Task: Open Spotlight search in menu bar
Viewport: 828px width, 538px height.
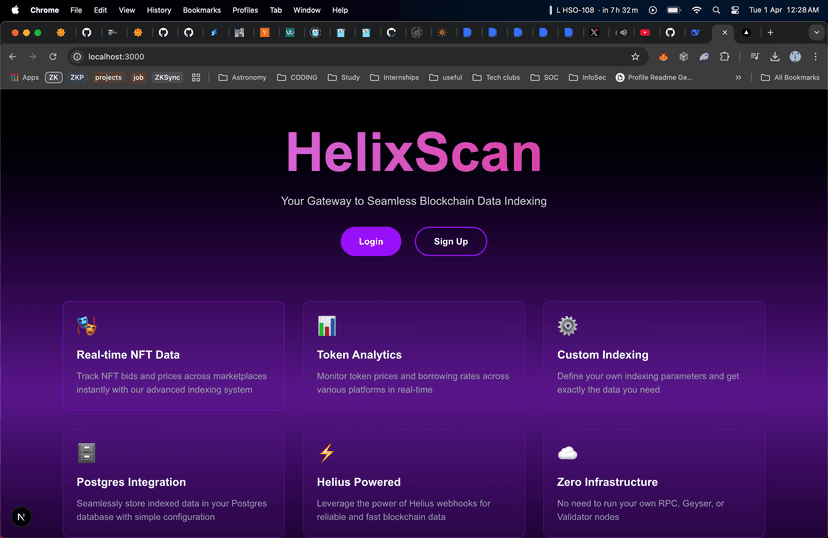Action: 716,10
